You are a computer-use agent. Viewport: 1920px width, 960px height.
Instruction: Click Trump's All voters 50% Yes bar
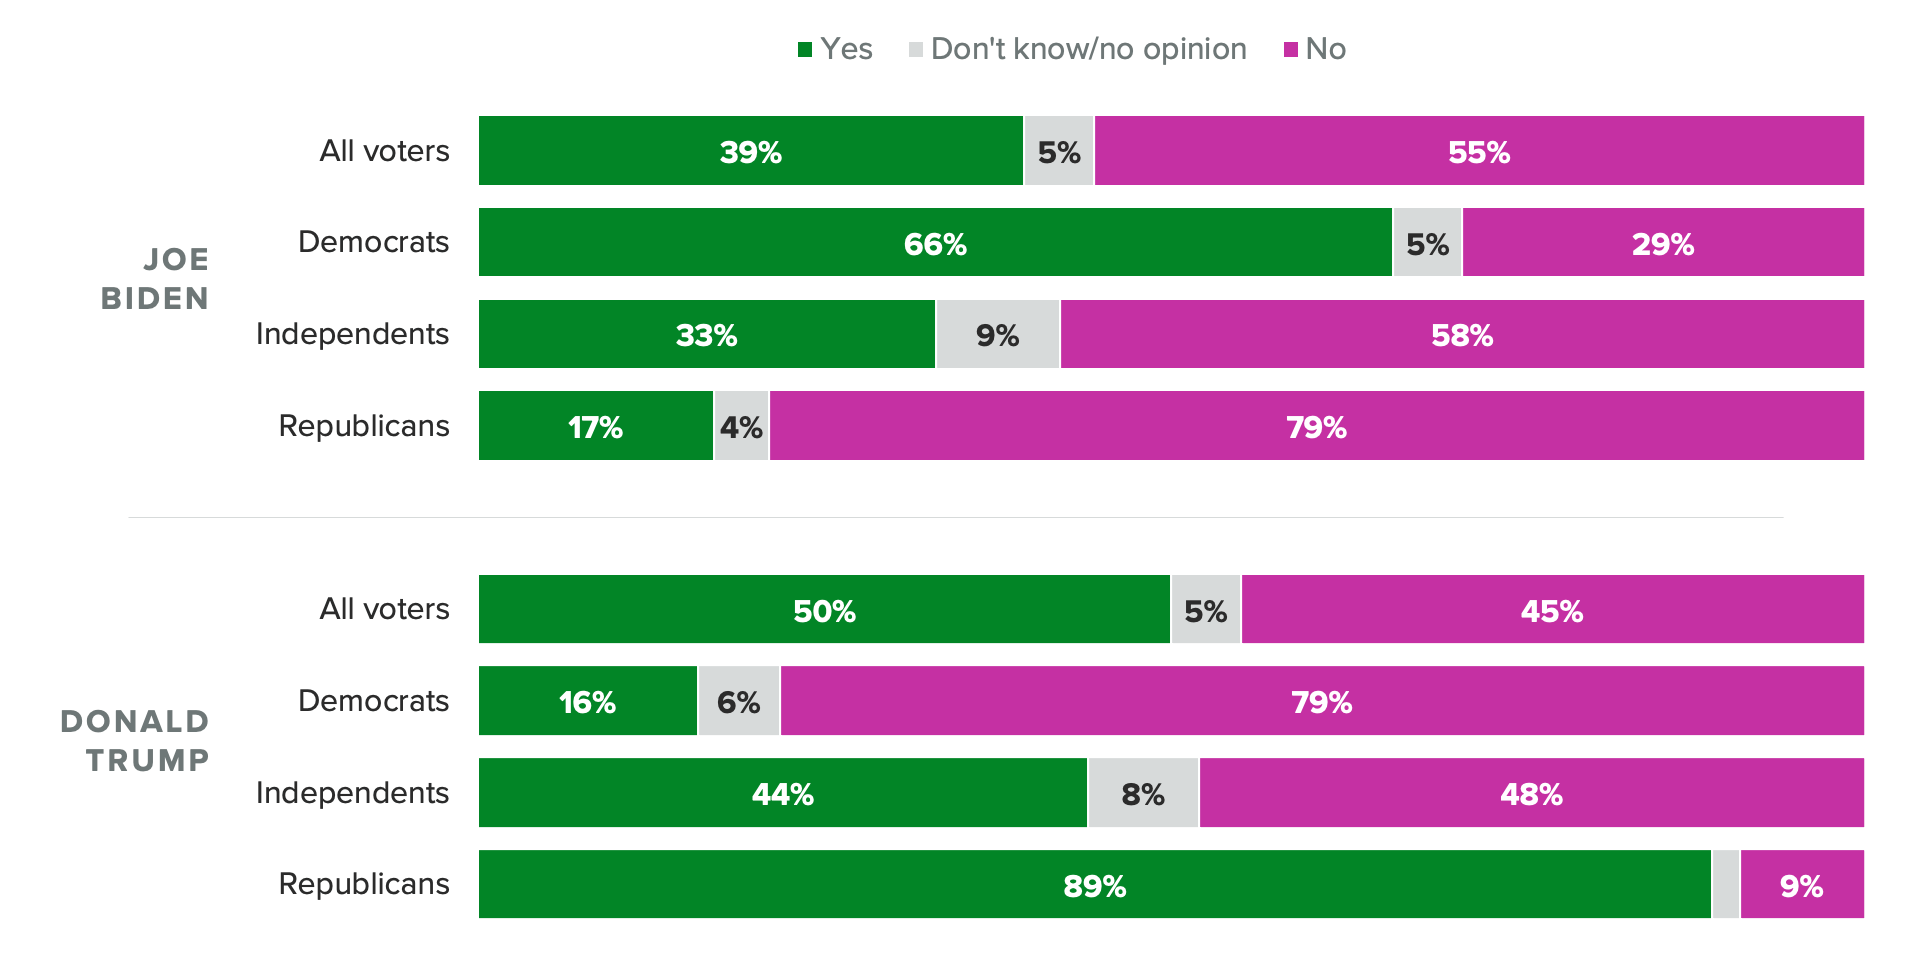[x=824, y=610]
